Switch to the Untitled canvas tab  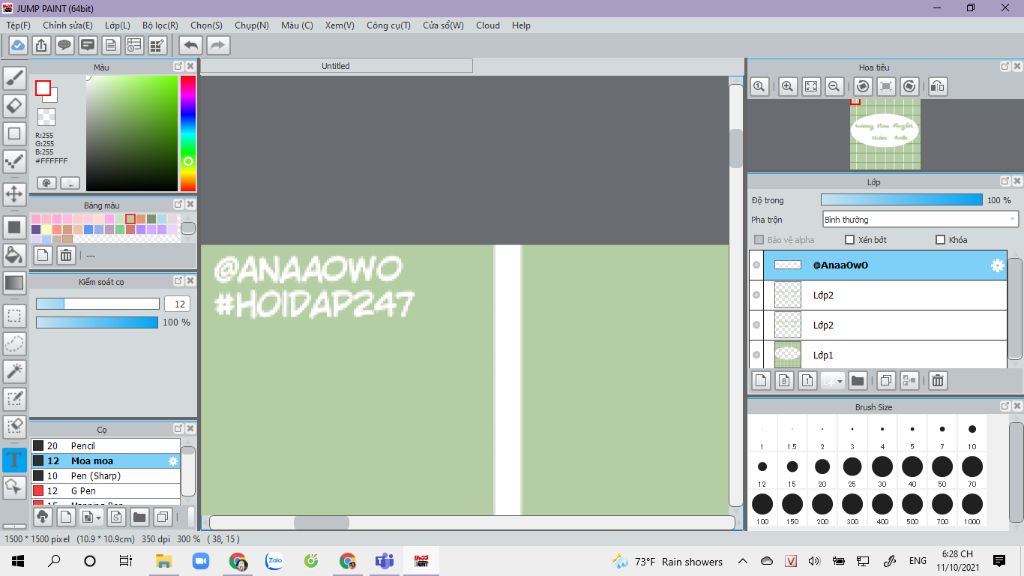(x=336, y=66)
